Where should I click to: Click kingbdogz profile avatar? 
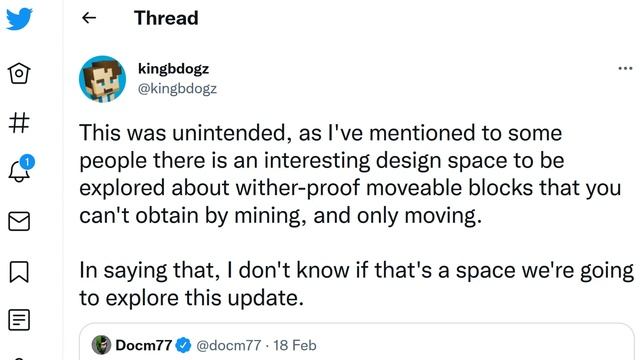[x=102, y=79]
